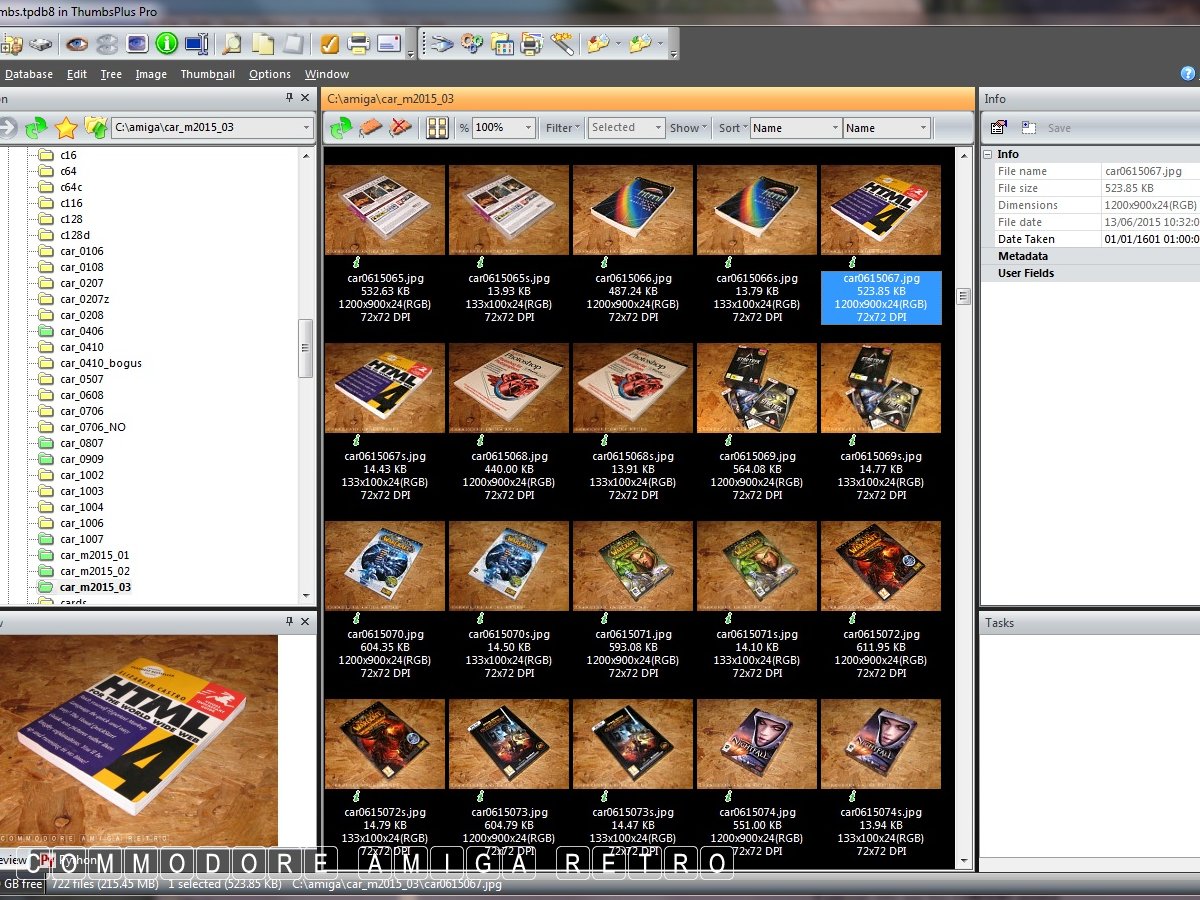Image resolution: width=1200 pixels, height=900 pixels.
Task: Click the magnifying glass find icon
Action: tap(231, 44)
